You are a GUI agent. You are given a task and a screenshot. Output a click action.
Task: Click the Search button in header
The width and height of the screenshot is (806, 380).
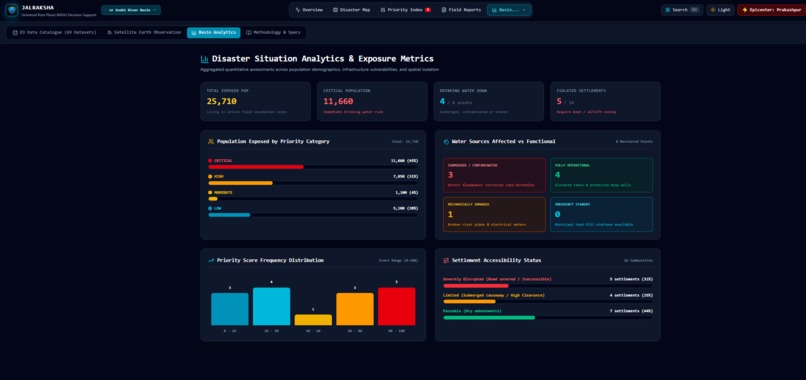pyautogui.click(x=682, y=10)
